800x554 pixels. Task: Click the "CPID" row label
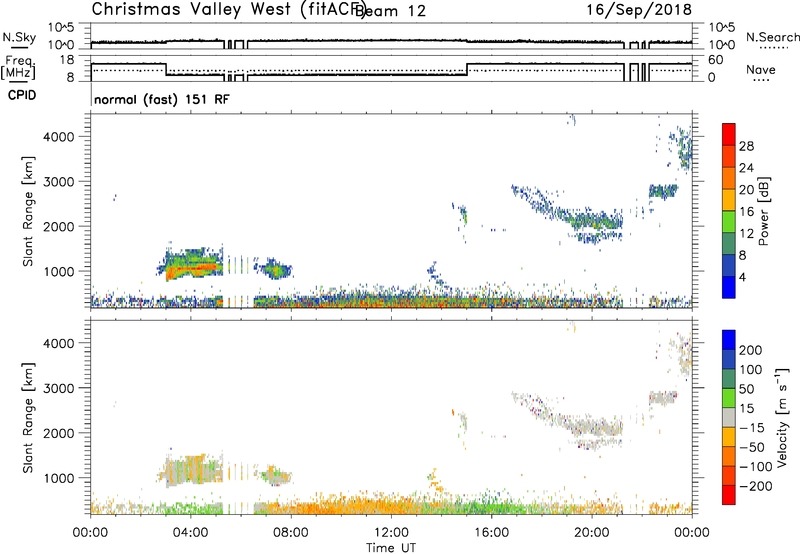(22, 95)
